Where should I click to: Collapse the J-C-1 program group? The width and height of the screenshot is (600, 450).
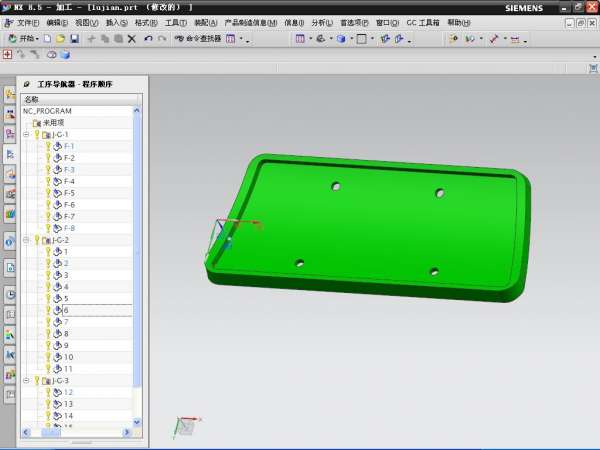point(26,134)
